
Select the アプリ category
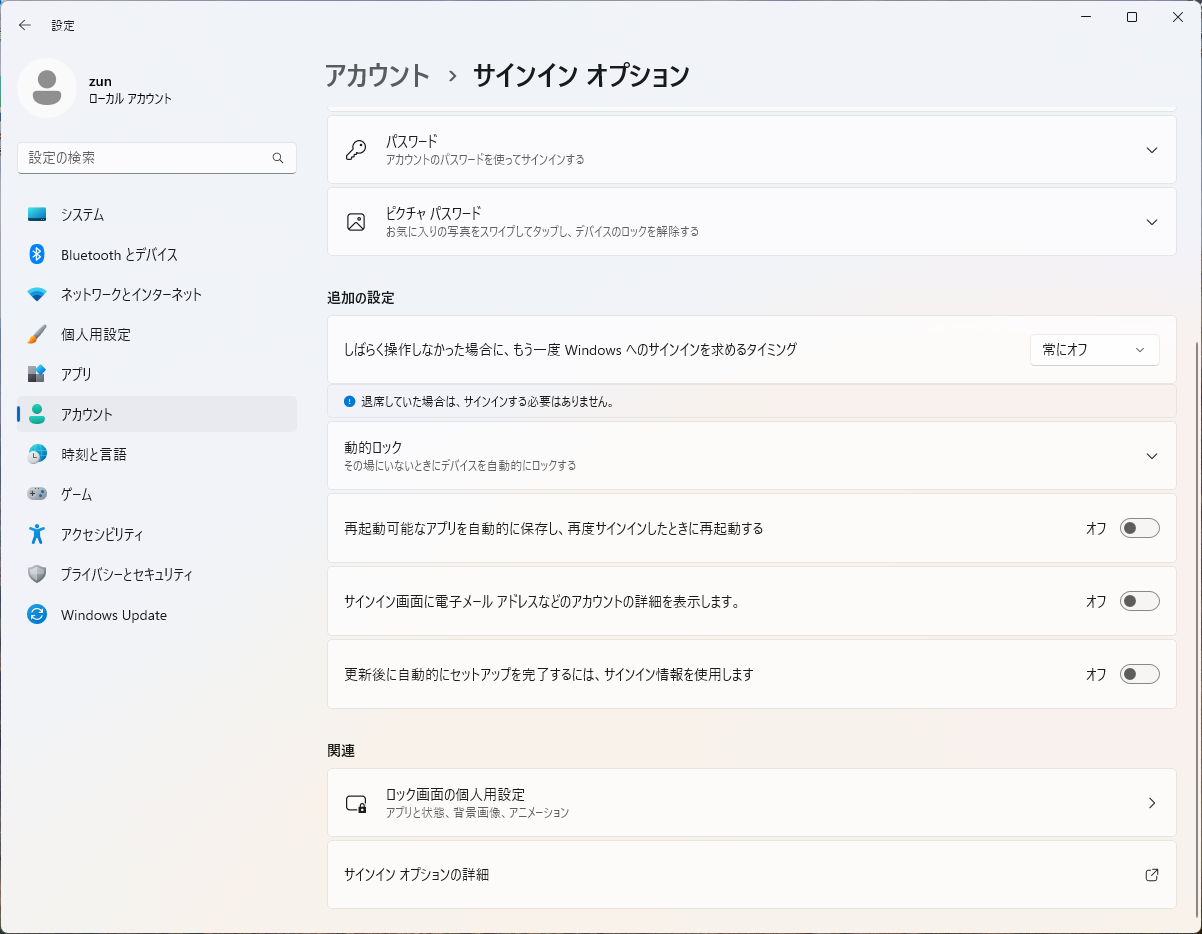coord(157,374)
